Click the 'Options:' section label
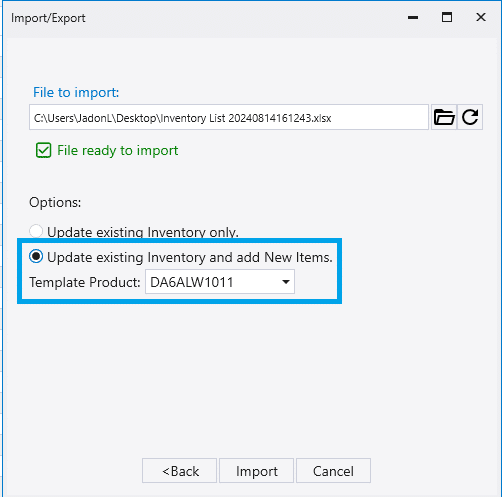The width and height of the screenshot is (502, 497). coord(55,202)
